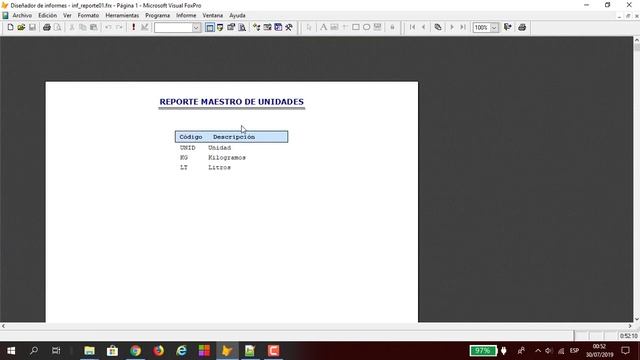Click the 'Código' column header
The width and height of the screenshot is (640, 360).
point(191,137)
